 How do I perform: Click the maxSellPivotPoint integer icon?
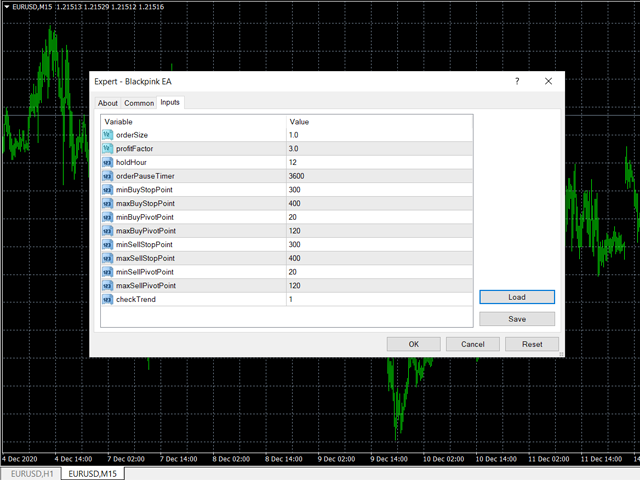[x=107, y=285]
